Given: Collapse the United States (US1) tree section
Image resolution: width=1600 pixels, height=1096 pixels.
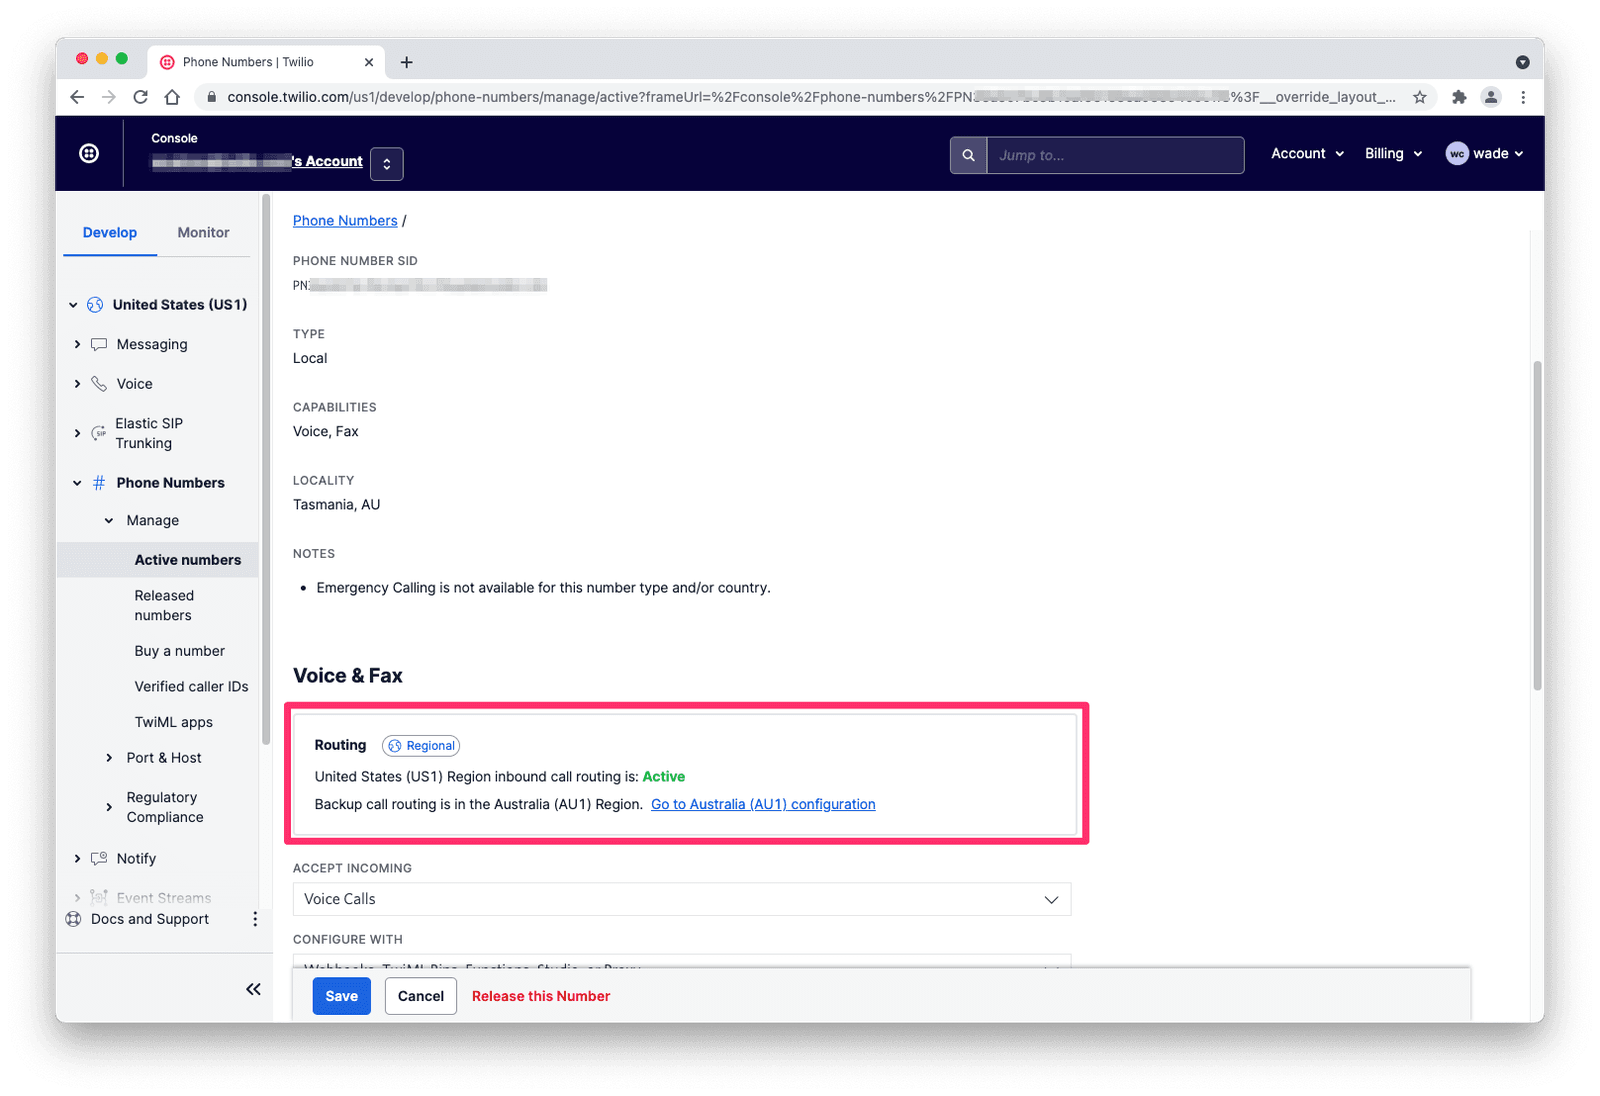Looking at the screenshot, I should 73,304.
